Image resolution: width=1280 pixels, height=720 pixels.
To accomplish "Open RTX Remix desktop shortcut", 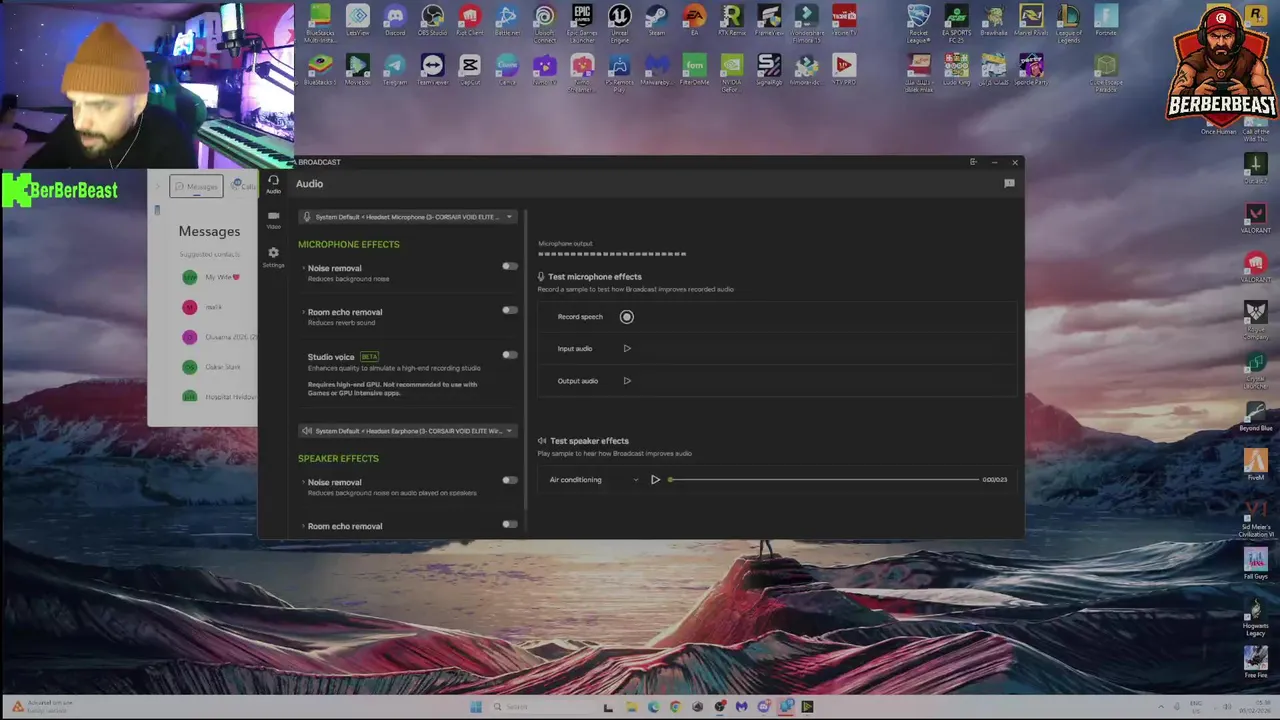I will [731, 21].
